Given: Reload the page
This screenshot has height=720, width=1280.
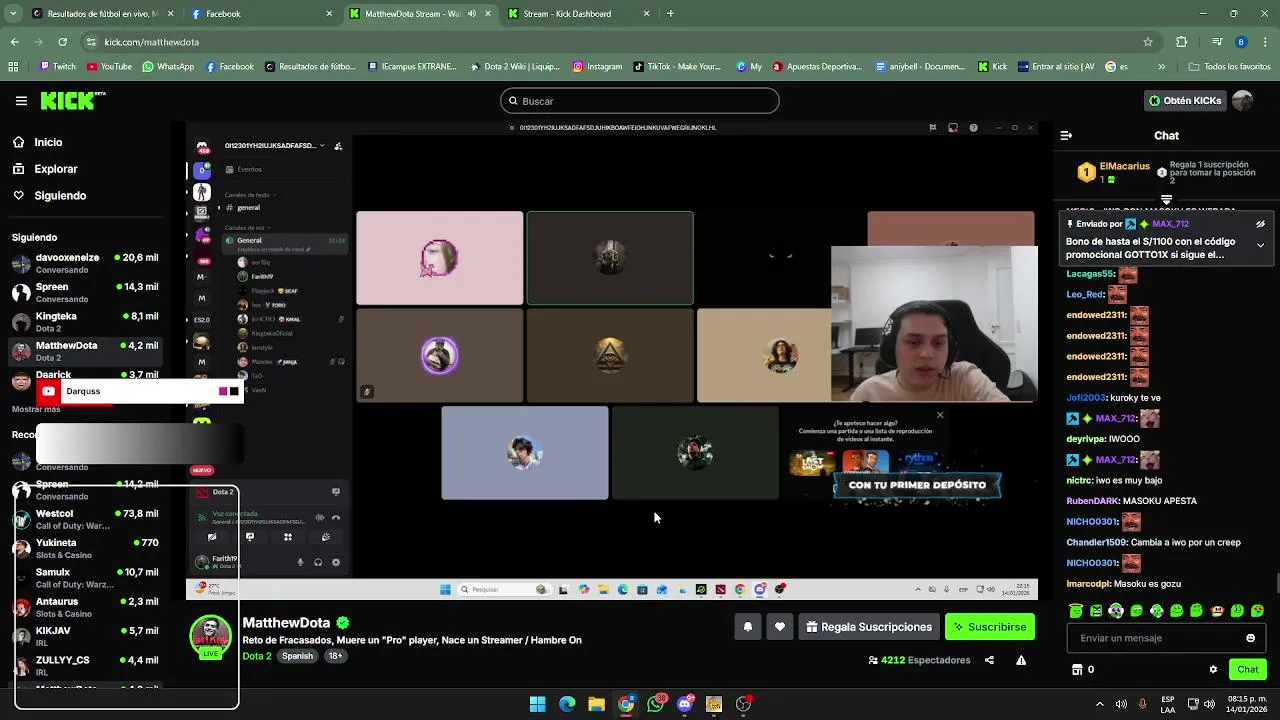Looking at the screenshot, I should pos(62,42).
